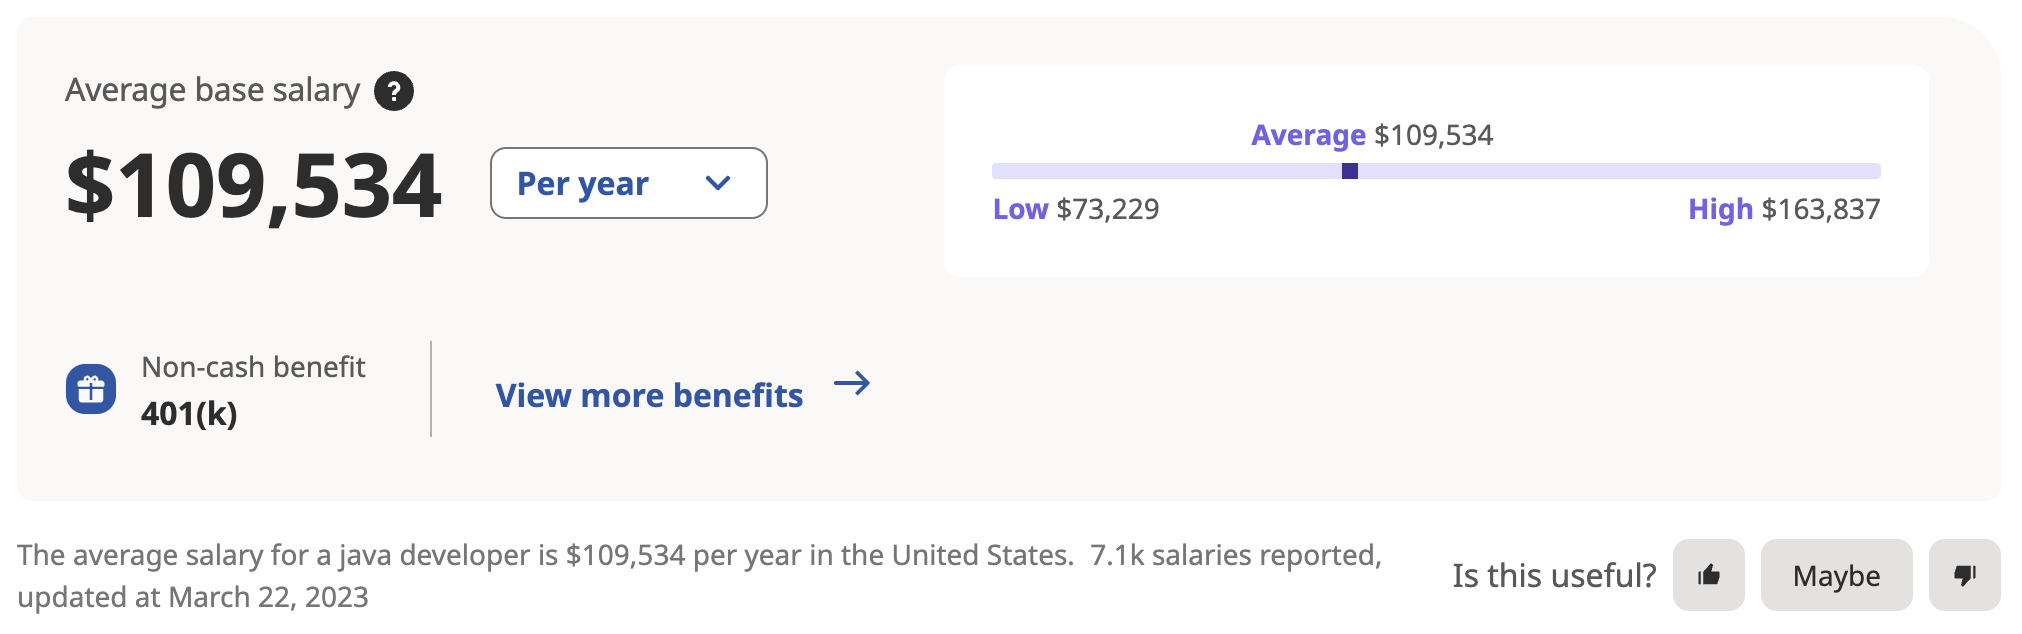Click the Maybe button
The image size is (2022, 634).
[x=1836, y=575]
